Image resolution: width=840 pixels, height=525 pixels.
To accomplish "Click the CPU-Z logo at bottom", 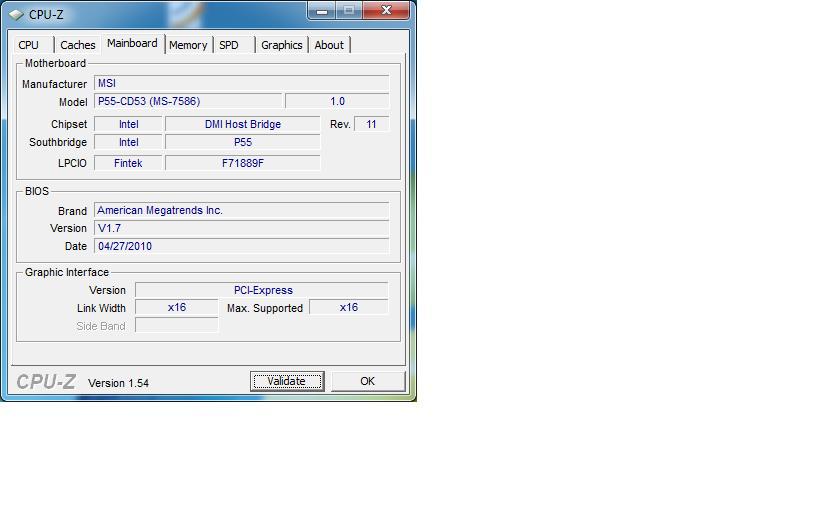I will [46, 382].
